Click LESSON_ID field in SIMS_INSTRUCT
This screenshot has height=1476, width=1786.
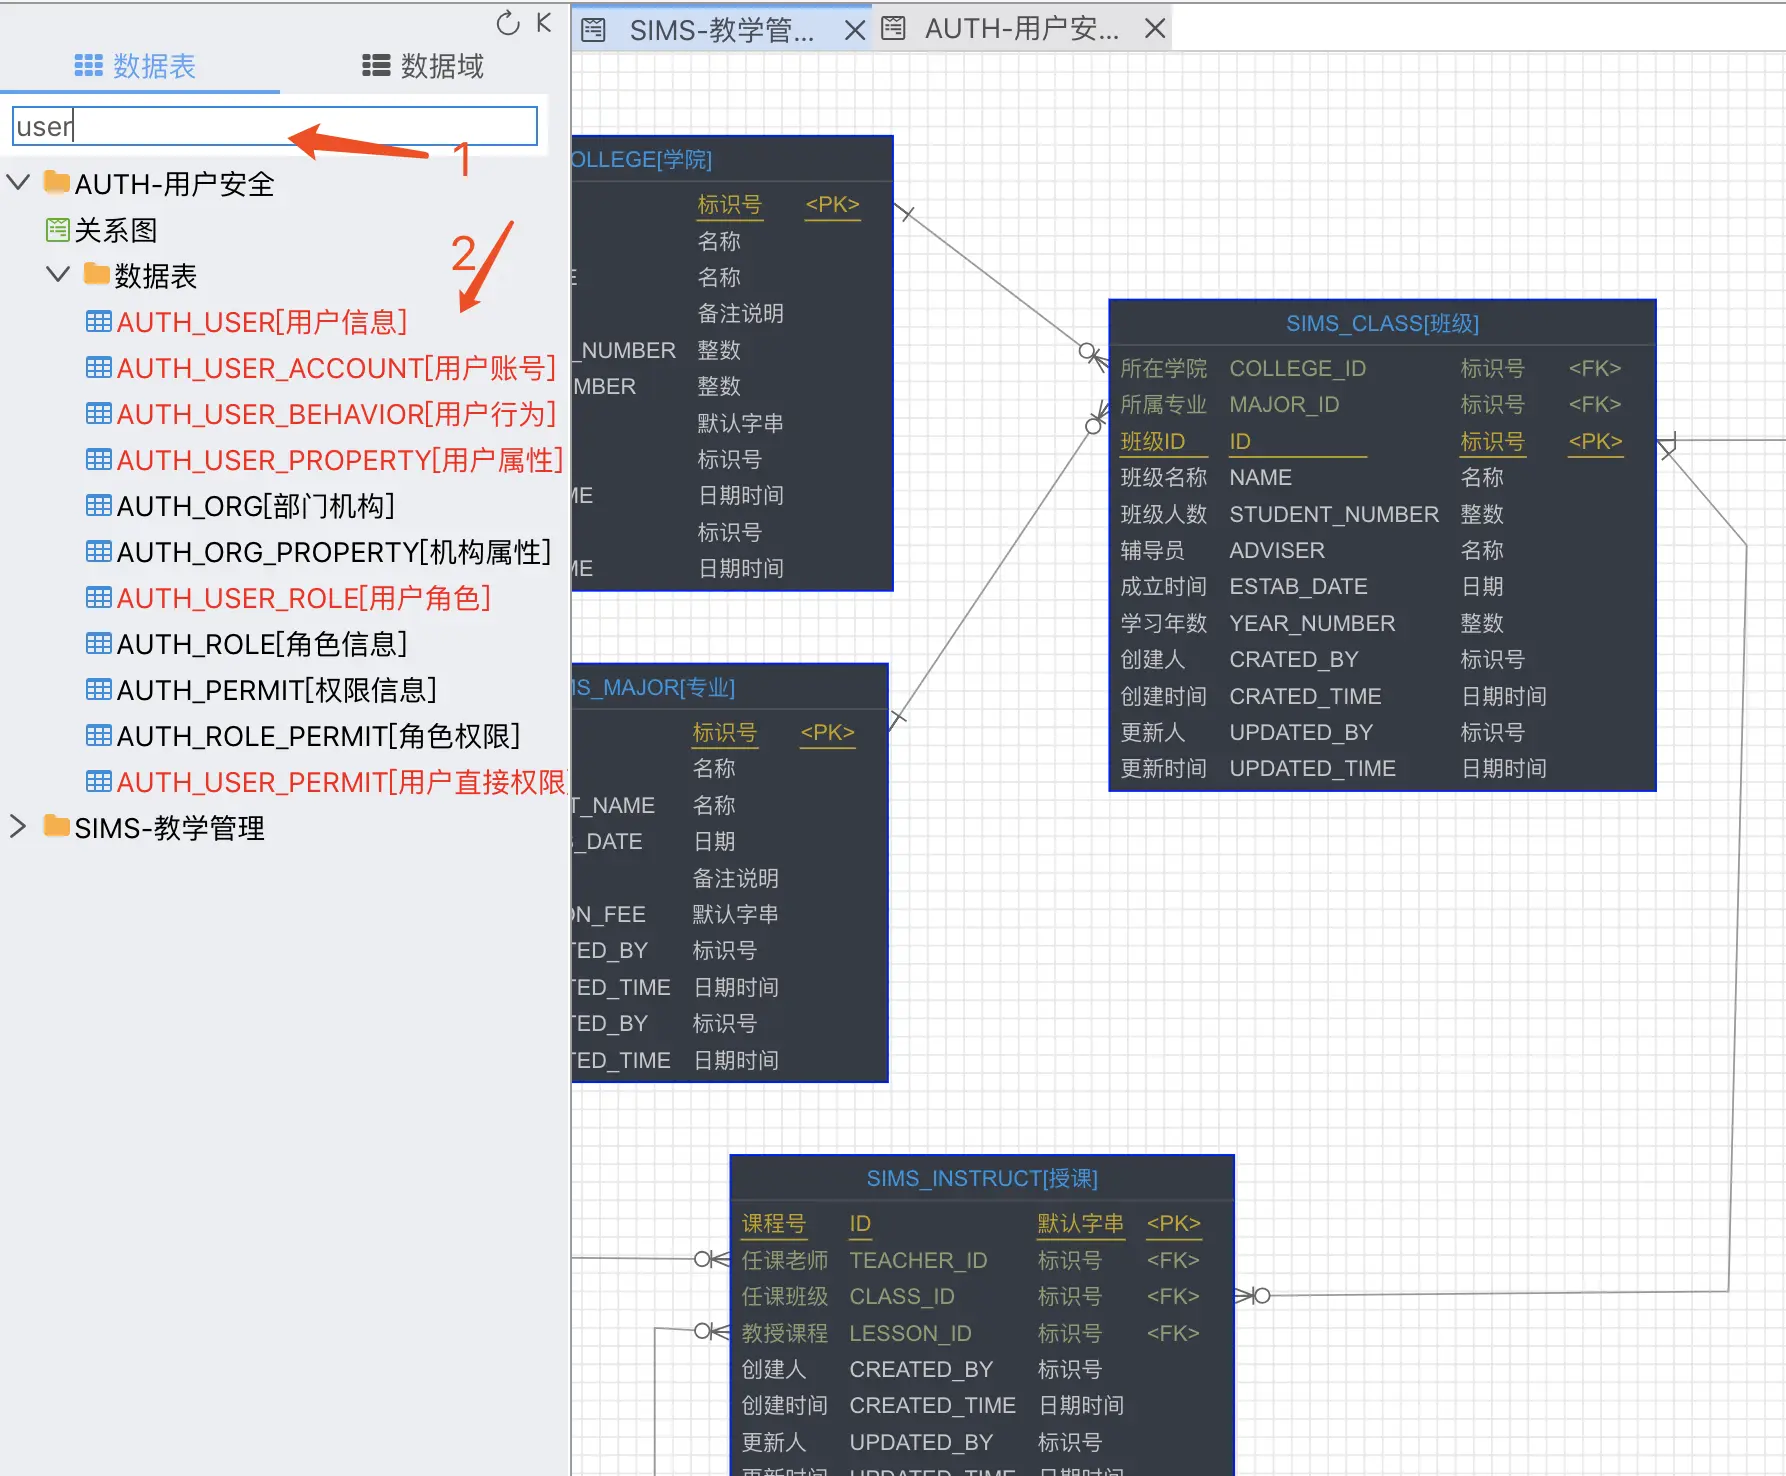coord(910,1333)
